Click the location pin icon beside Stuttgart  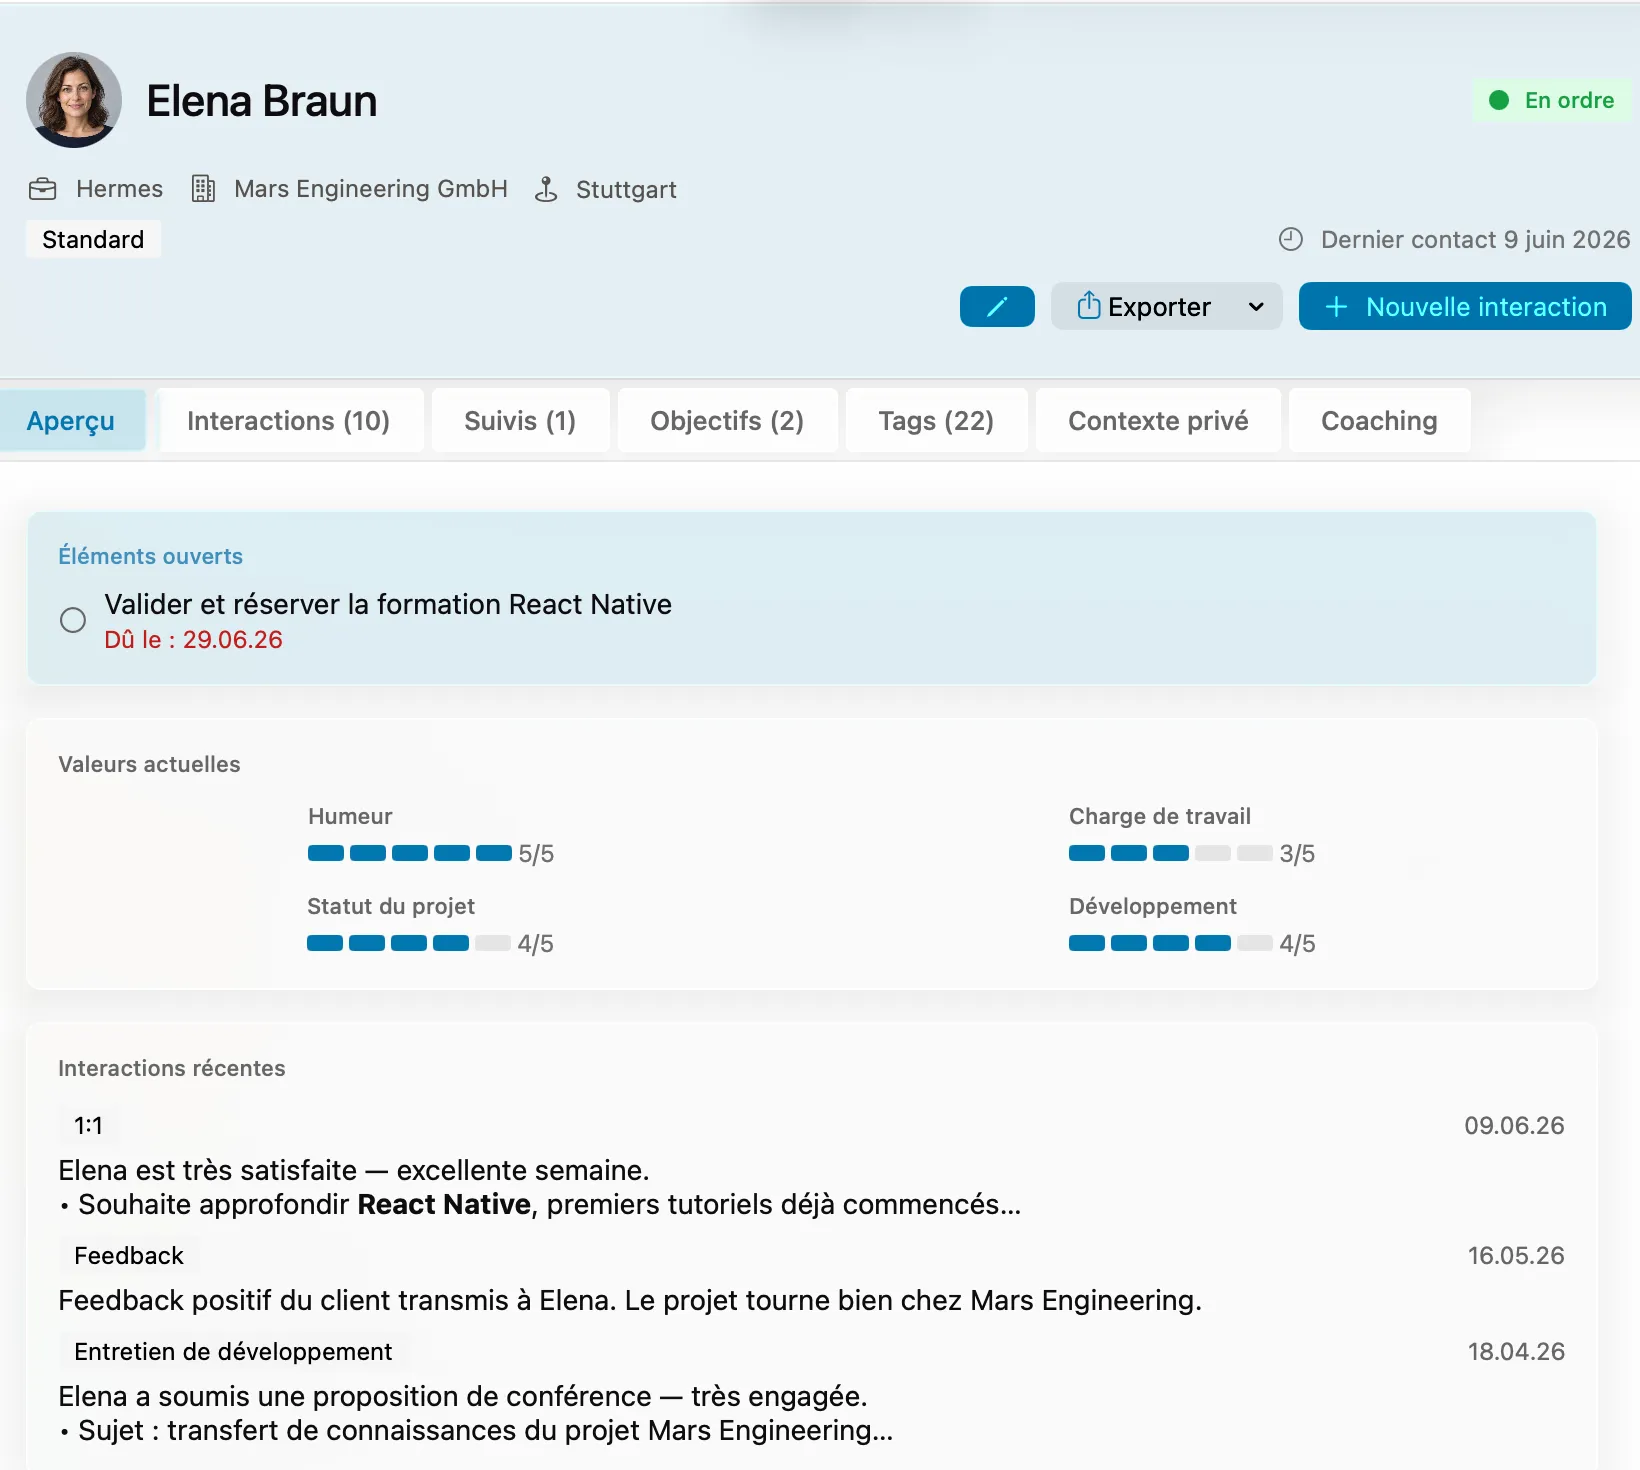[x=546, y=189]
